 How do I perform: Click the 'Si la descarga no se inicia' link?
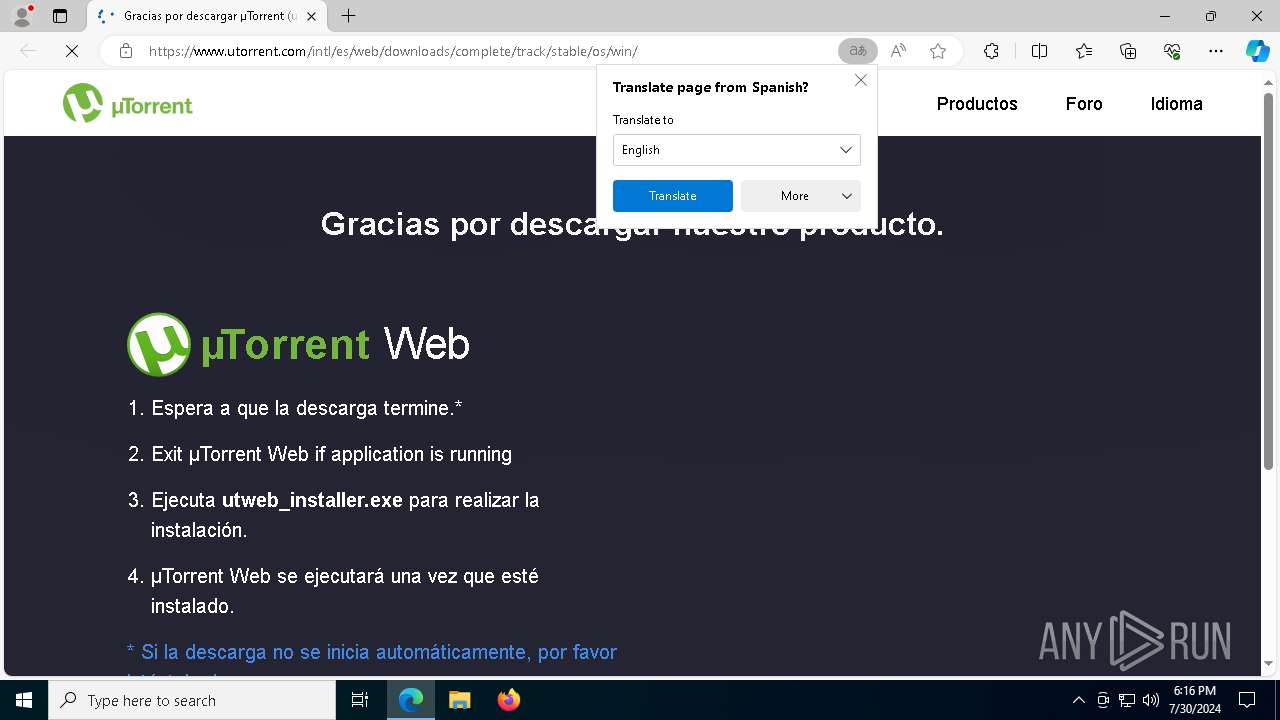tap(372, 652)
